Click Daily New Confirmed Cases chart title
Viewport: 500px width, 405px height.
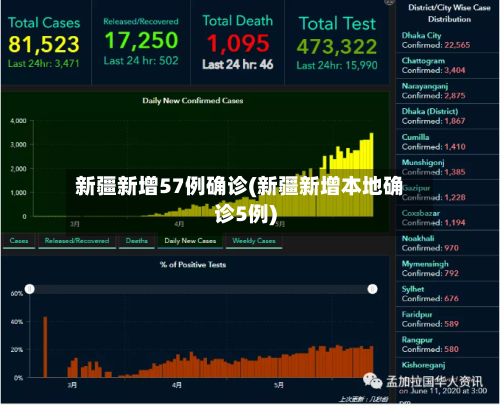tap(193, 101)
